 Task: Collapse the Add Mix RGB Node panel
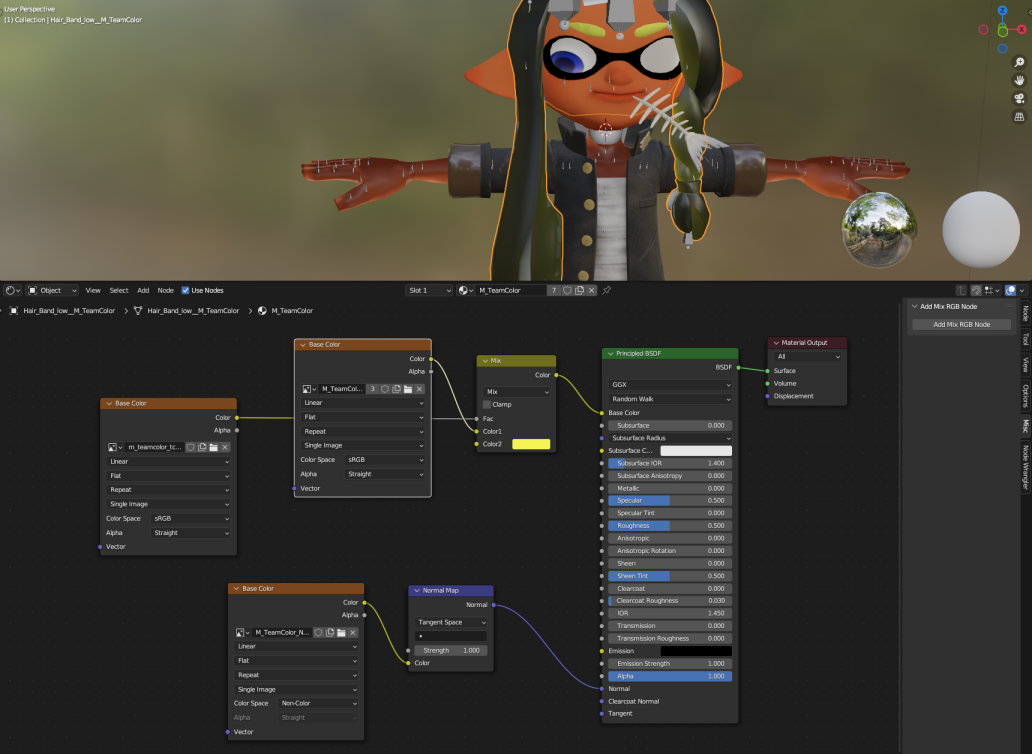pos(914,307)
